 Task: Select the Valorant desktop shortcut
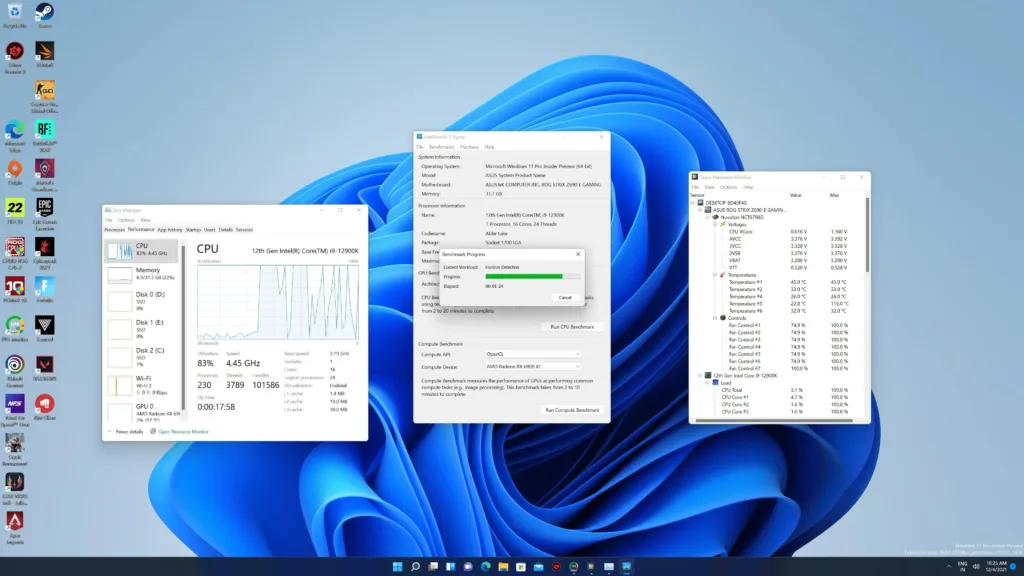coord(44,368)
